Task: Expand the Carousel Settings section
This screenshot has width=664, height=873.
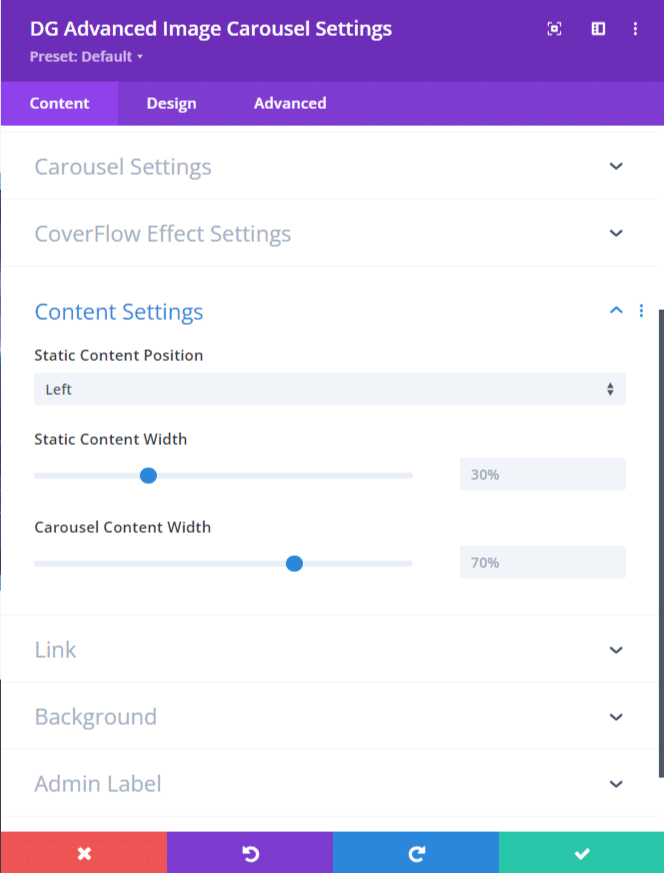Action: pyautogui.click(x=329, y=166)
